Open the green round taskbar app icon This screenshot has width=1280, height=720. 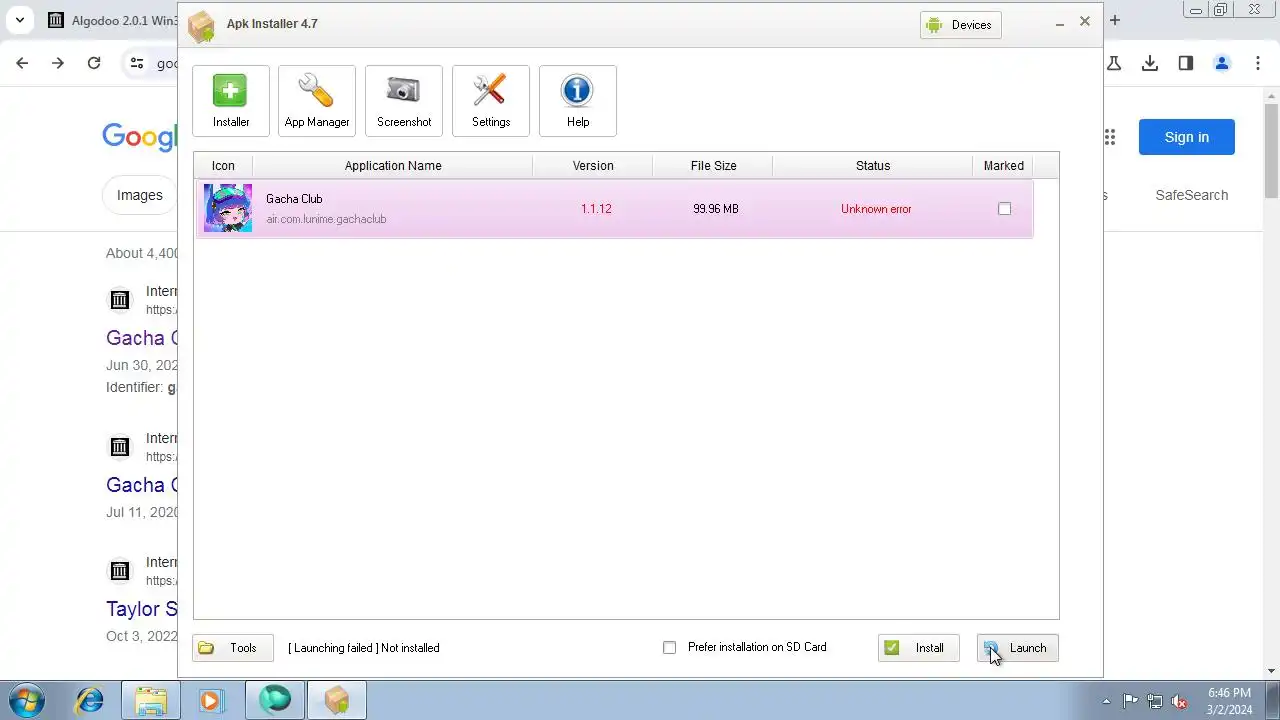coord(274,700)
